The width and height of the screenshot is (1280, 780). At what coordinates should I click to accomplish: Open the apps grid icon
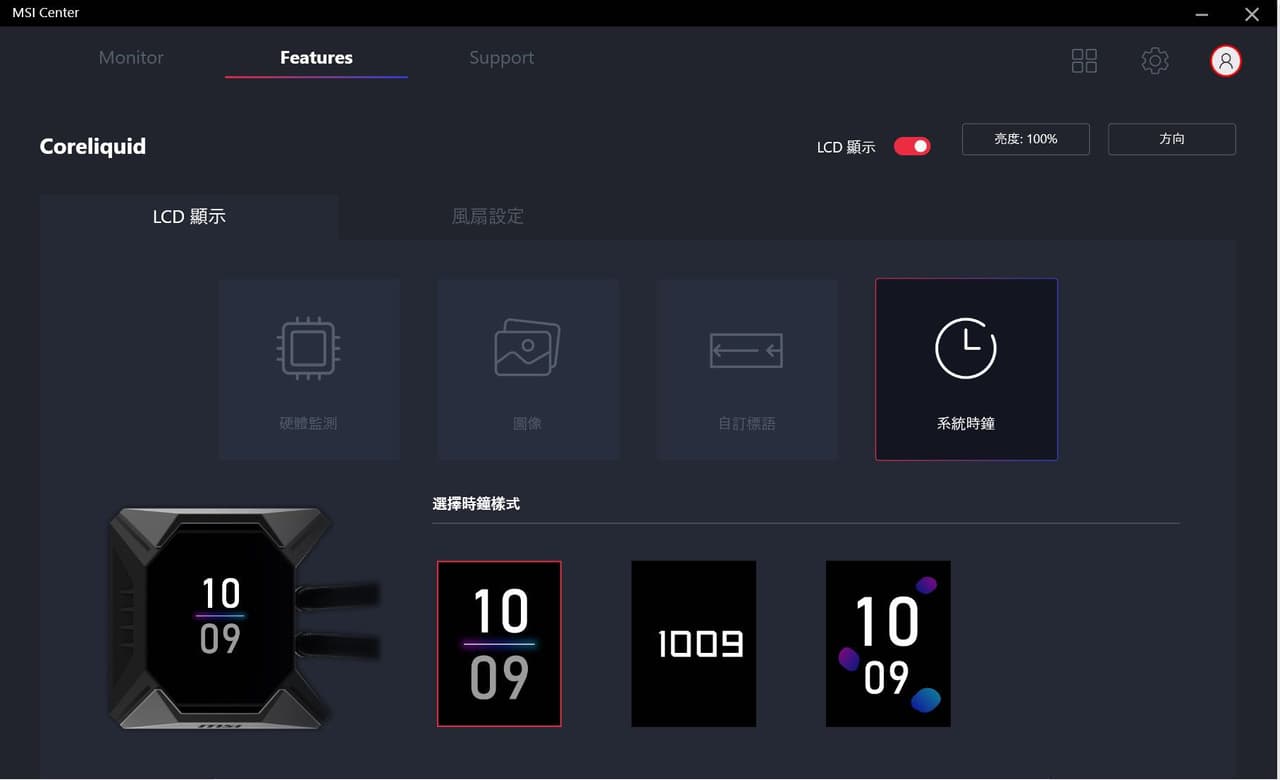coord(1084,61)
